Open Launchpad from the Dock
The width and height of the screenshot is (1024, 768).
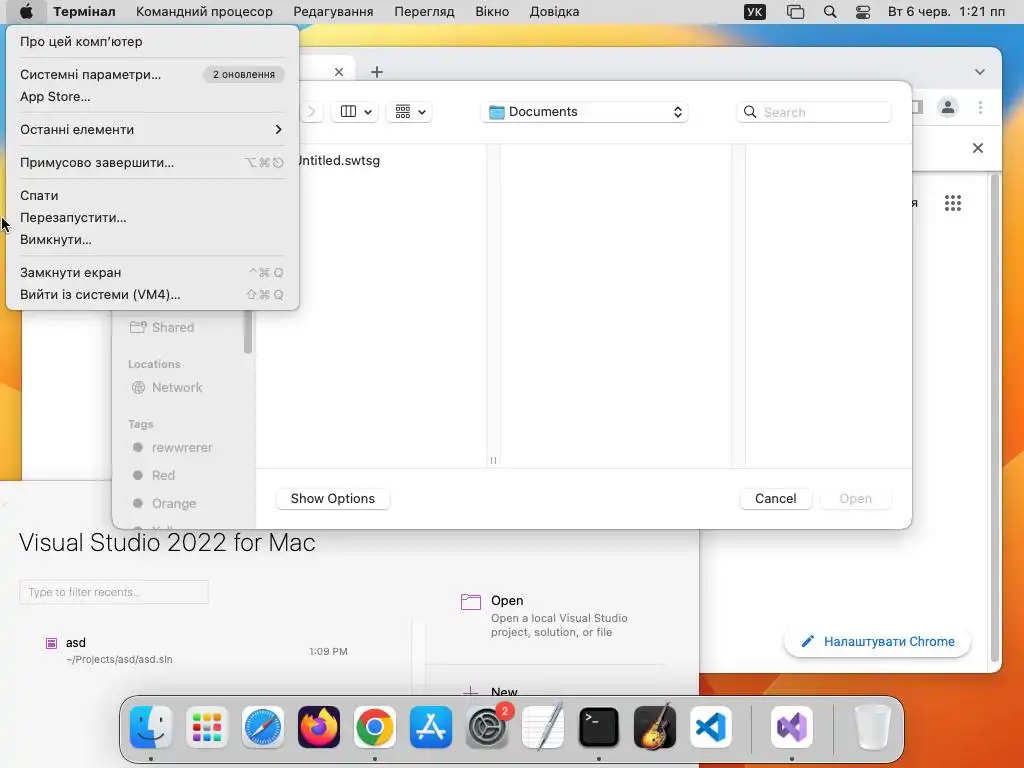207,727
